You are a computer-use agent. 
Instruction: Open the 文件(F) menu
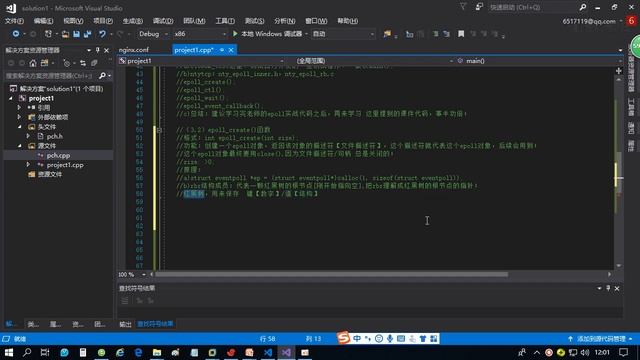tap(14, 21)
